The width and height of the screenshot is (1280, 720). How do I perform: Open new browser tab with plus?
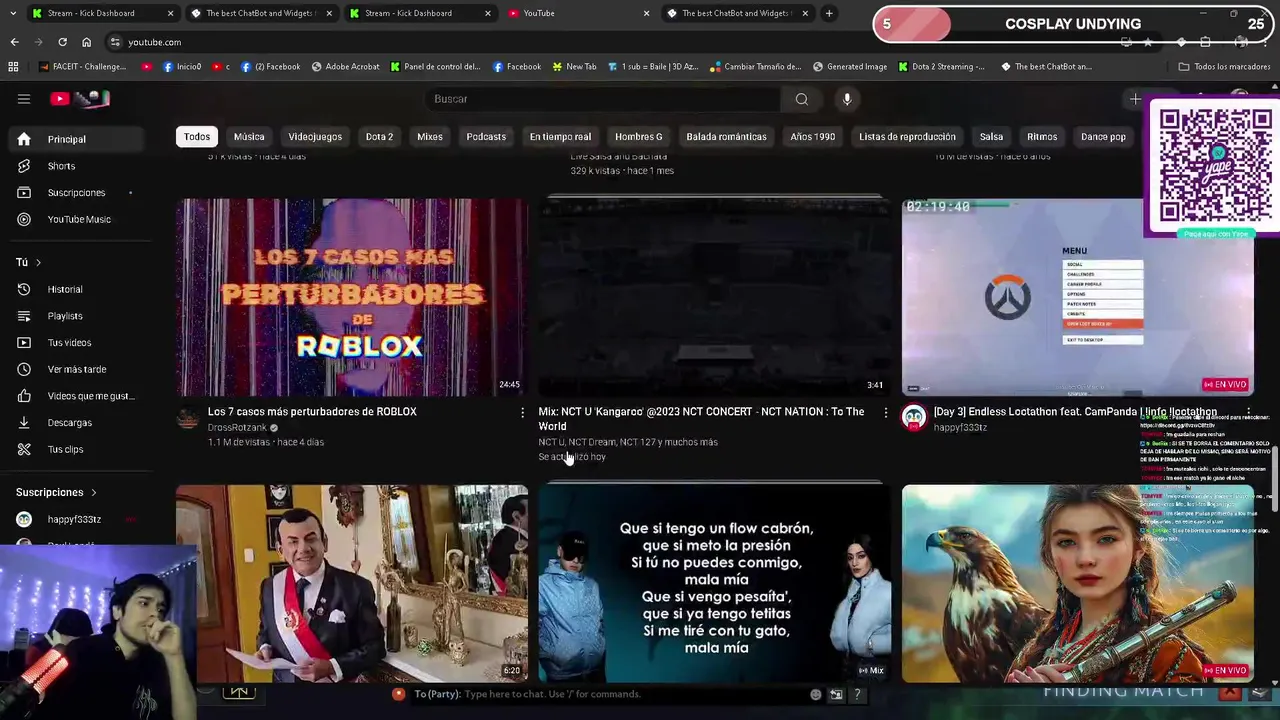(x=829, y=13)
